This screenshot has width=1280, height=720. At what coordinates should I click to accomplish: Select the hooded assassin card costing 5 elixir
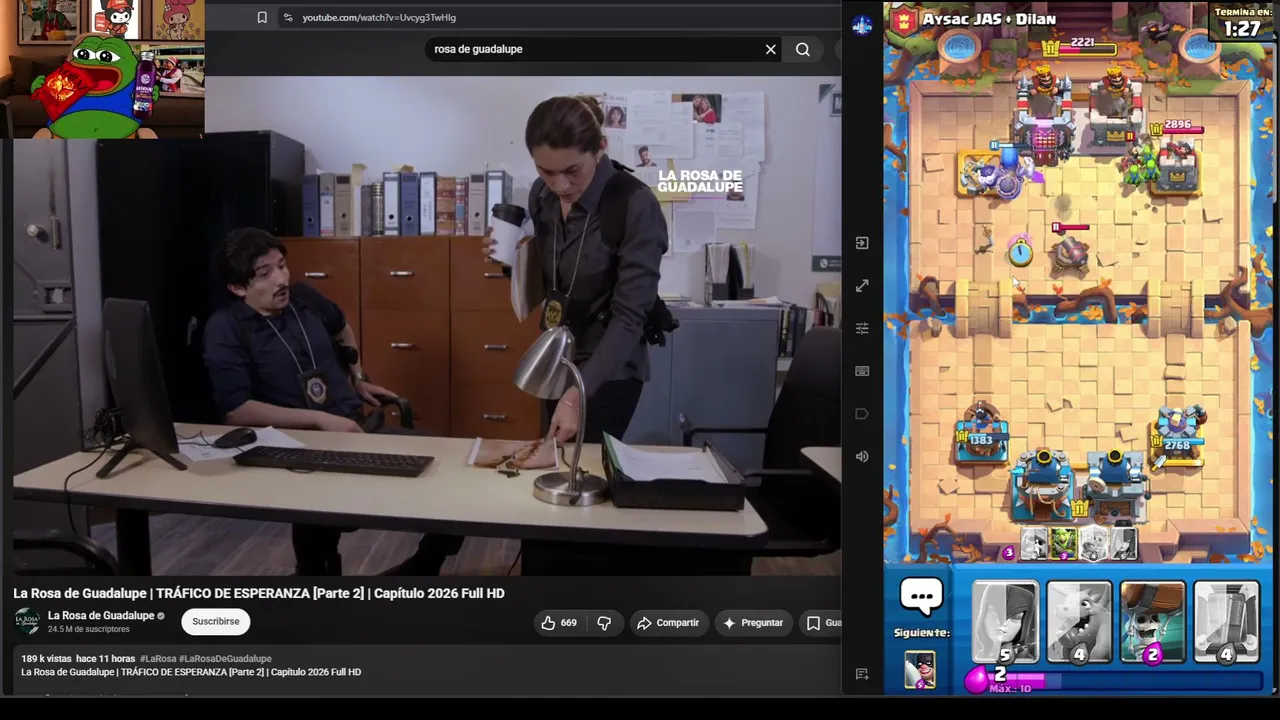pyautogui.click(x=1005, y=622)
